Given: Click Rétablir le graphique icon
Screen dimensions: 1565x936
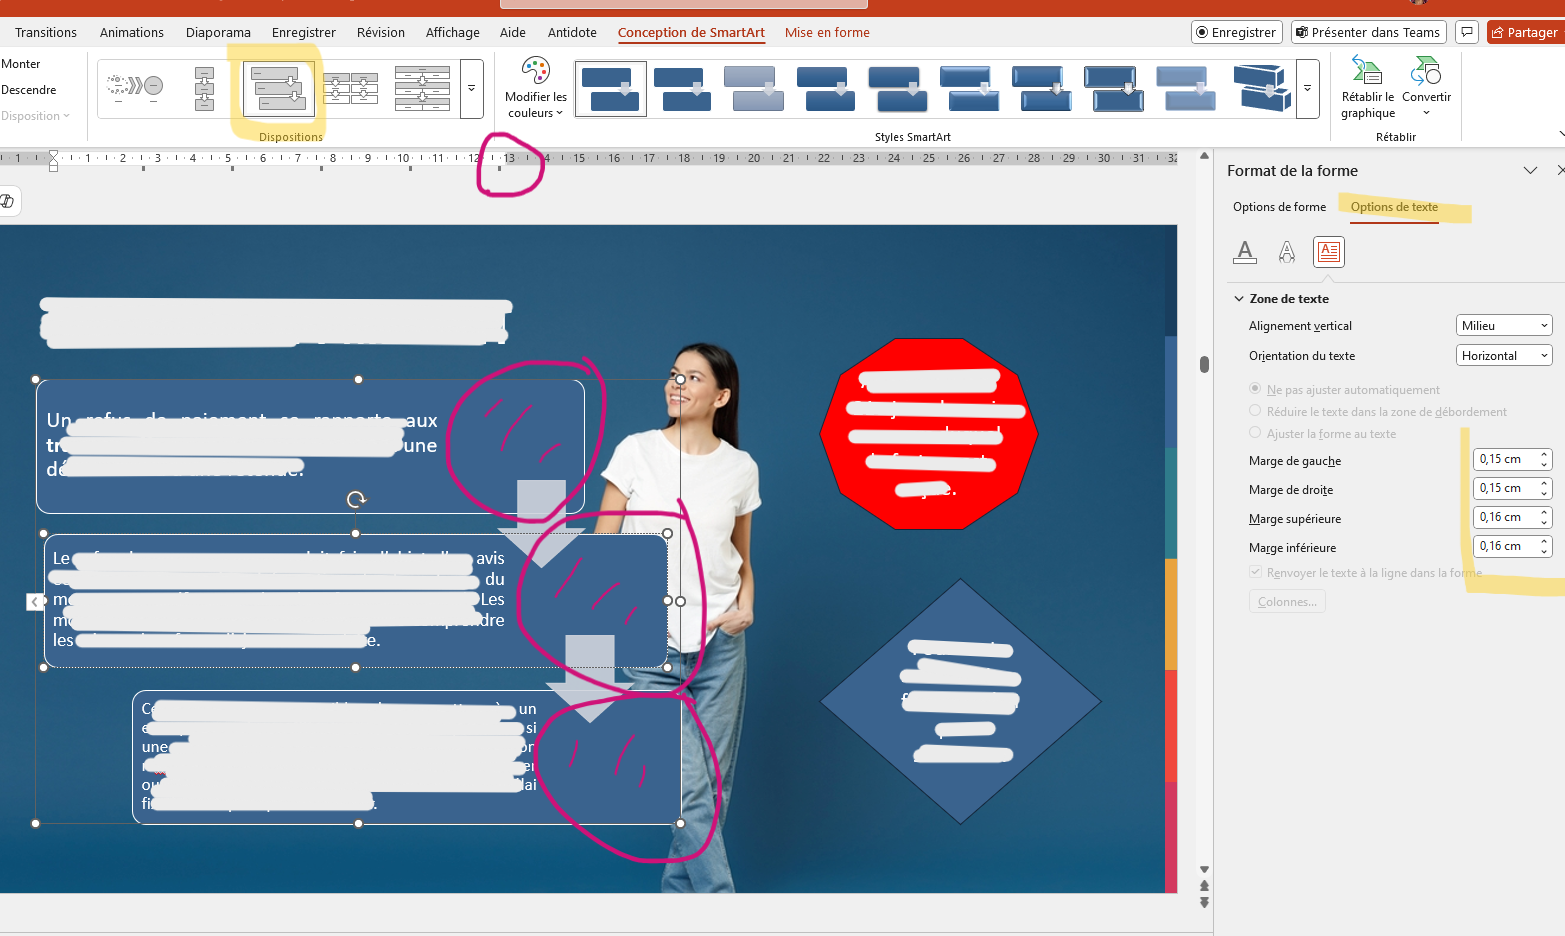Looking at the screenshot, I should [x=1367, y=88].
